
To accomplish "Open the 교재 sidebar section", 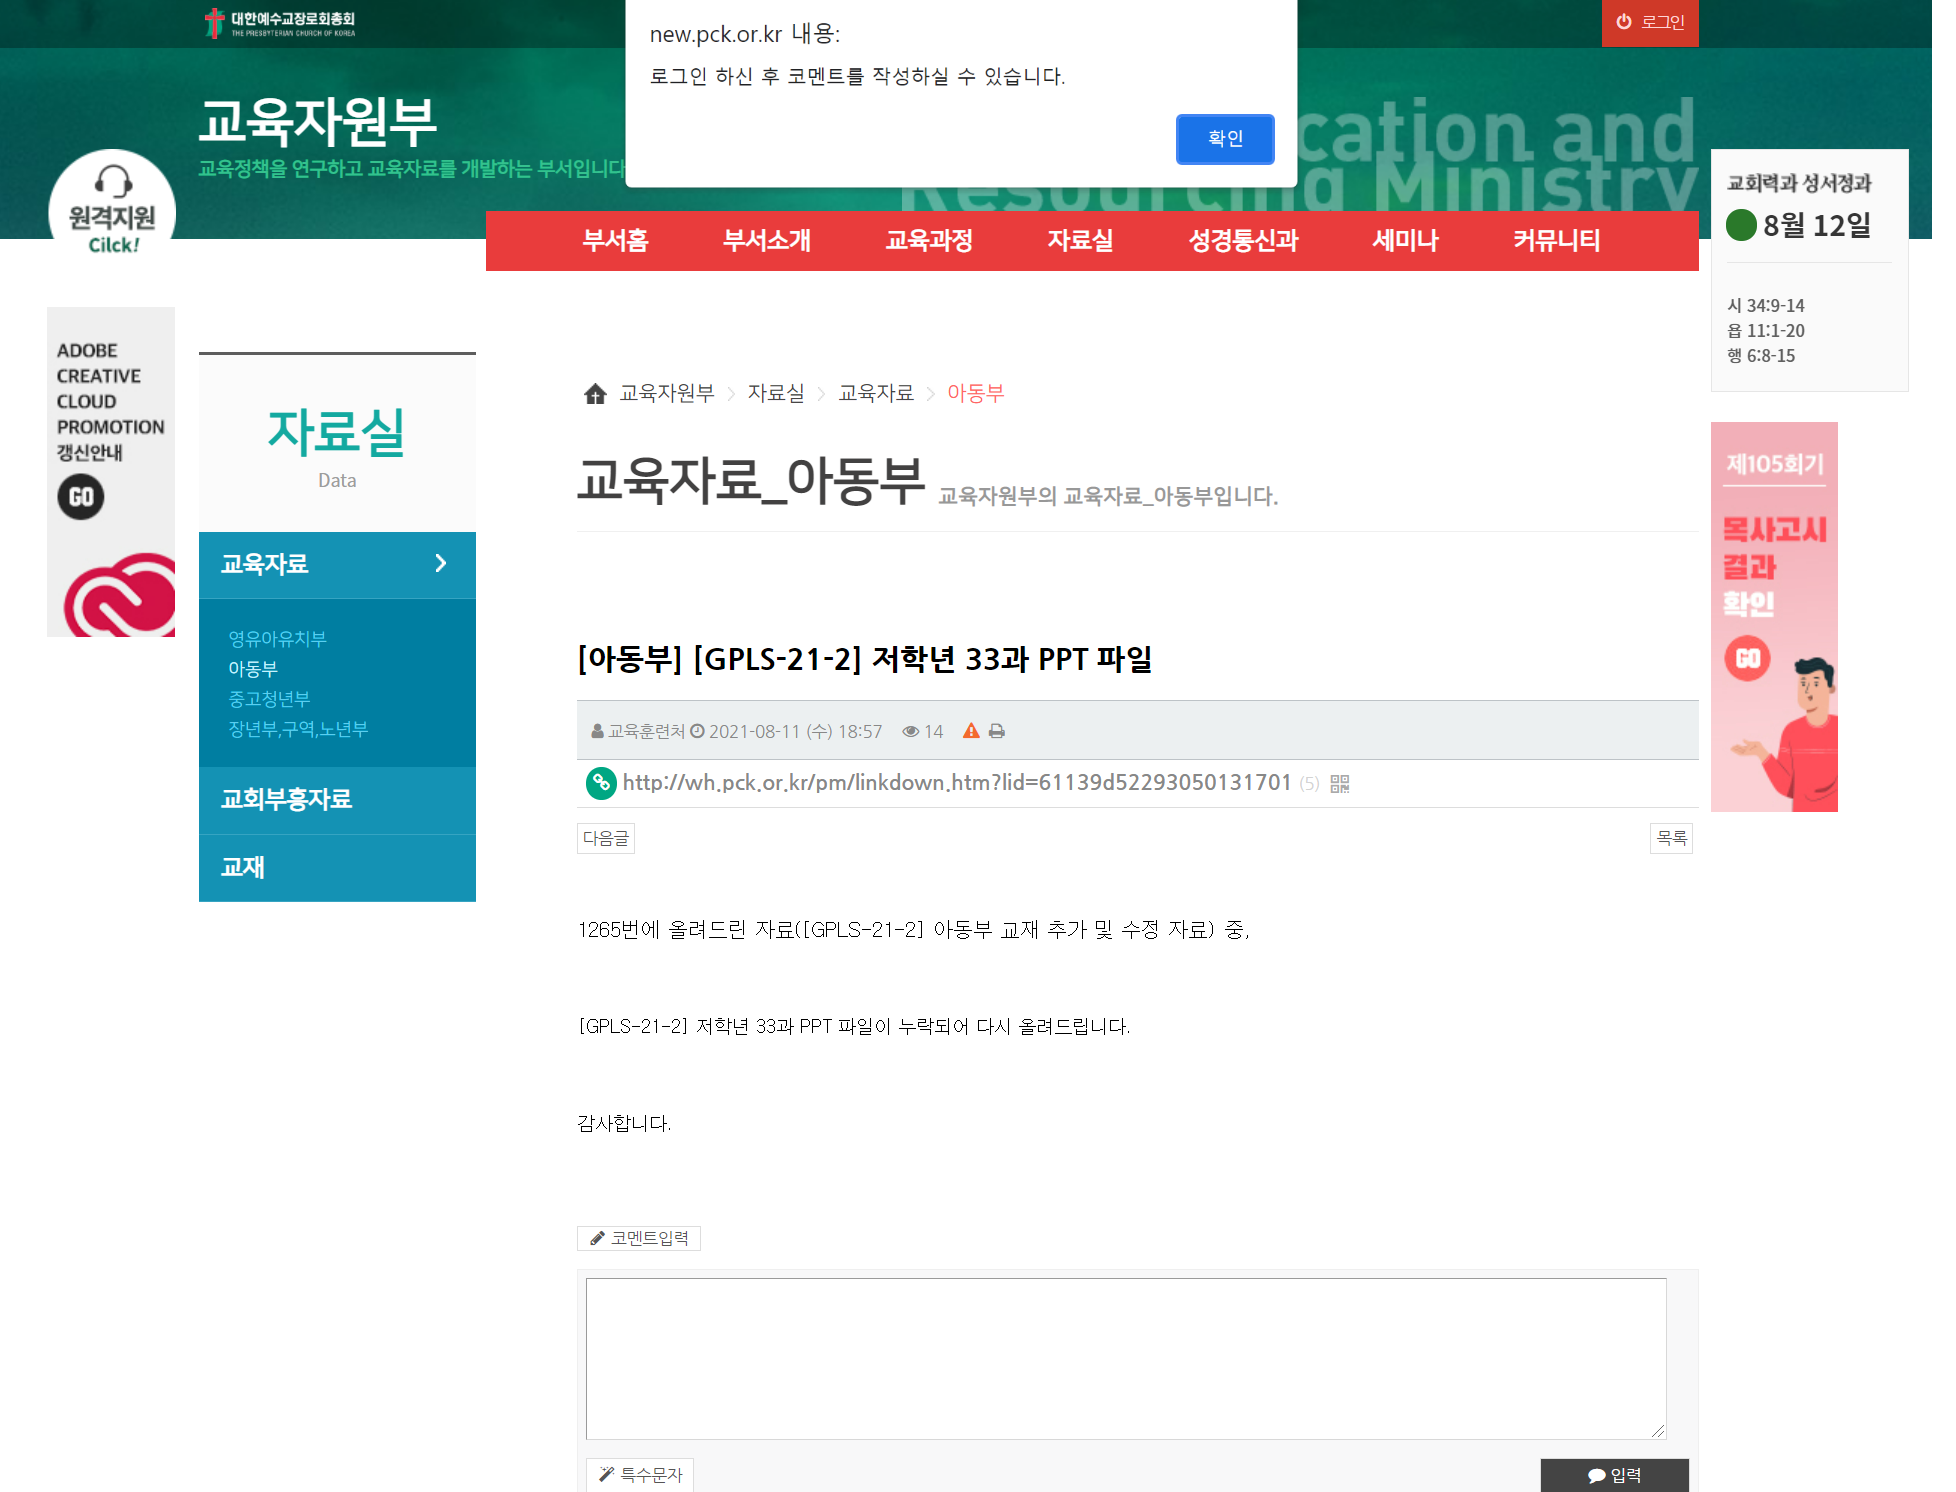I will [243, 867].
